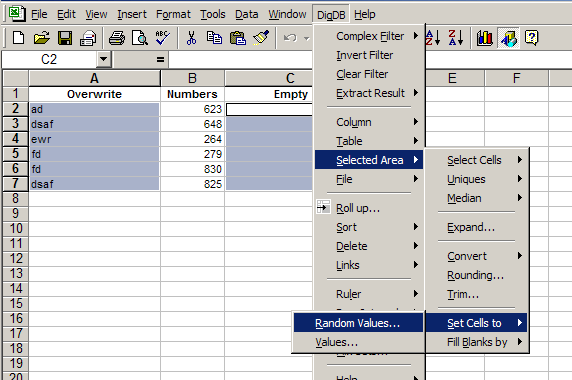Screen dimensions: 572x380
Task: Choose Roll up... menu entry
Action: tap(369, 208)
